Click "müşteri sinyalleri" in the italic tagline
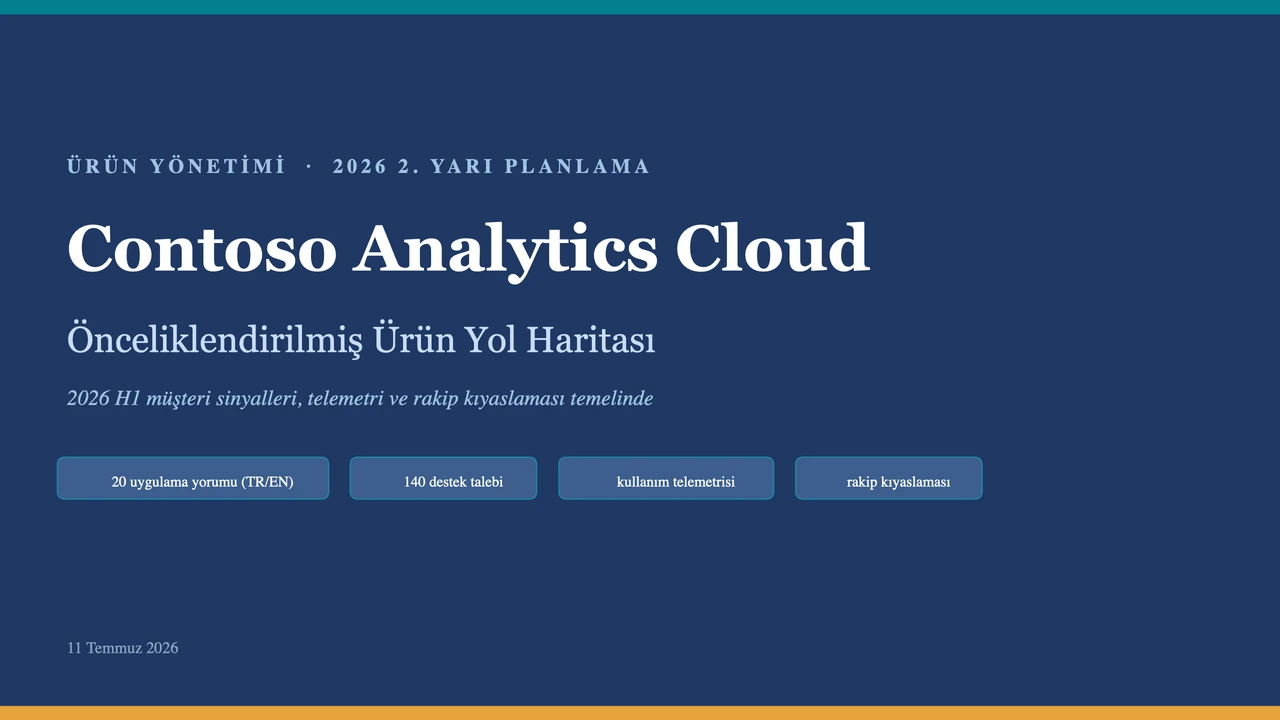This screenshot has height=720, width=1280. click(x=224, y=399)
